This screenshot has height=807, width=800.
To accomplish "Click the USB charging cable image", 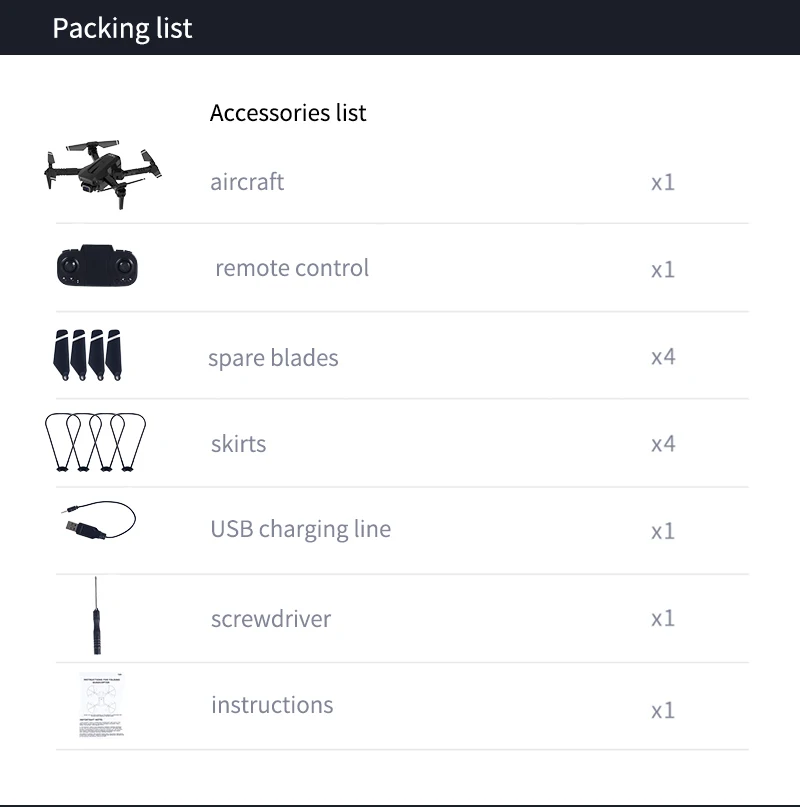I will coord(98,522).
